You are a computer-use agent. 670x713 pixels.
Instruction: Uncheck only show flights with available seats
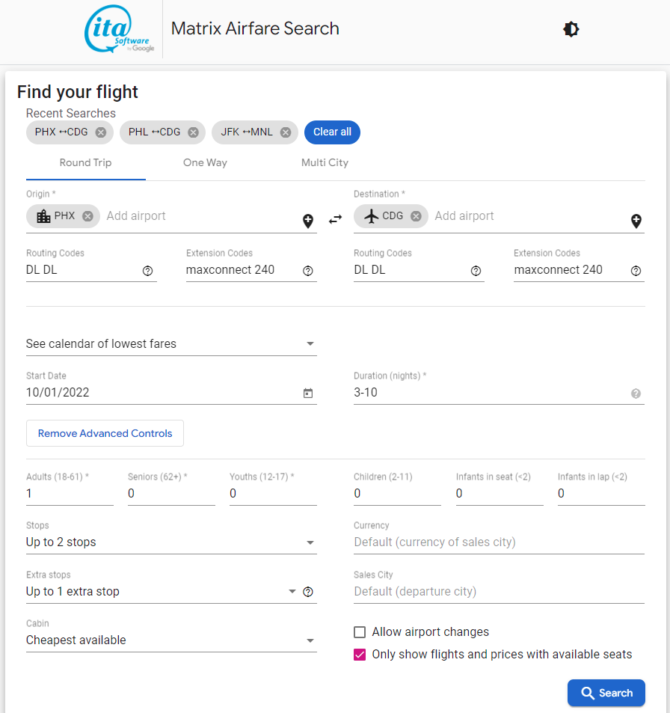tap(360, 655)
